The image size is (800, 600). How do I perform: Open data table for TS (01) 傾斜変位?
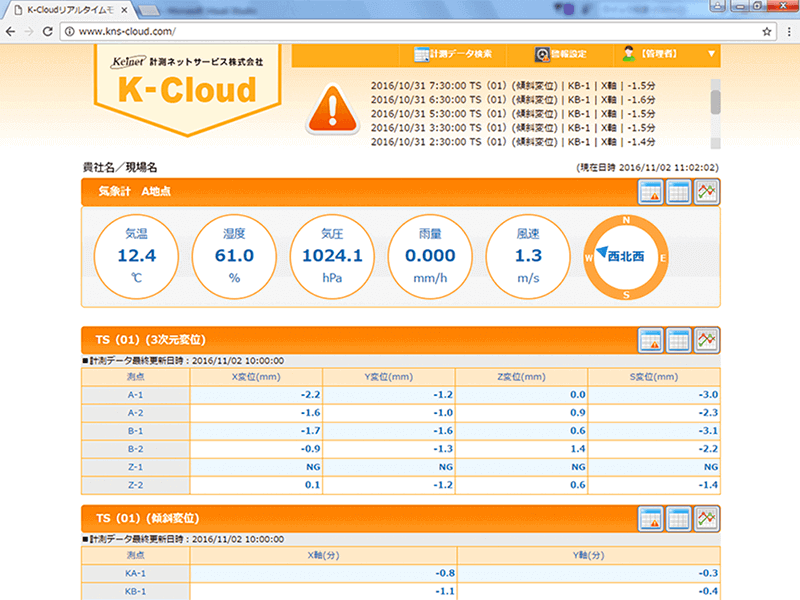680,518
